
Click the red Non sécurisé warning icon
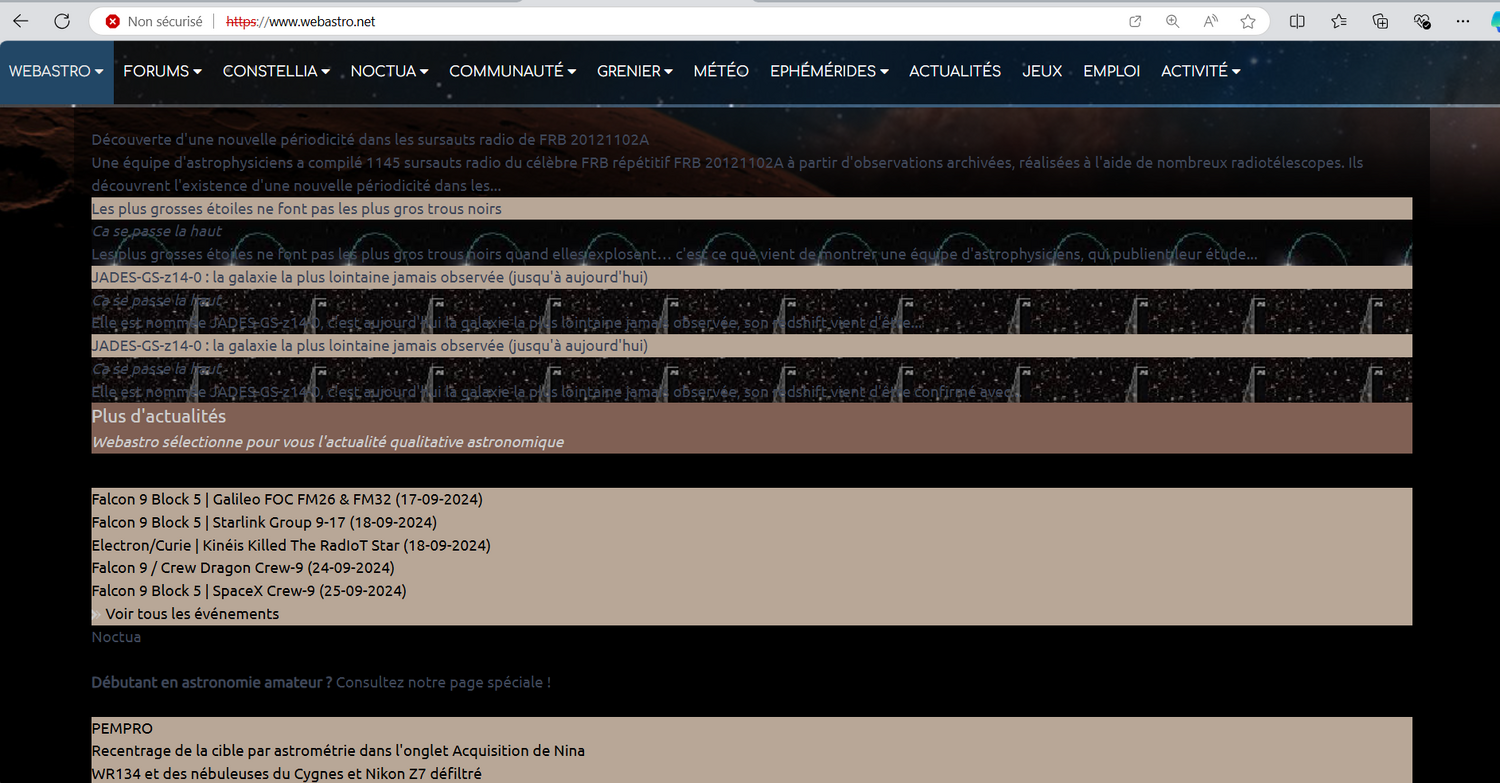[x=112, y=21]
